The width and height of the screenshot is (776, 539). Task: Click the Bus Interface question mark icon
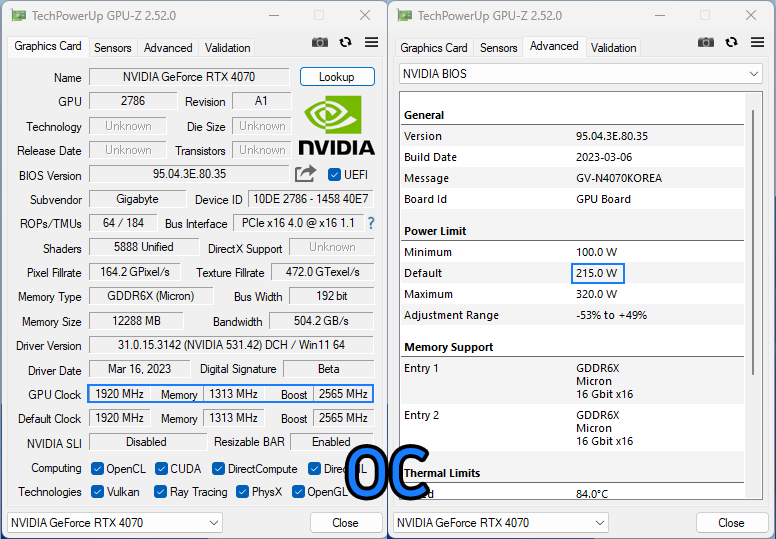371,223
